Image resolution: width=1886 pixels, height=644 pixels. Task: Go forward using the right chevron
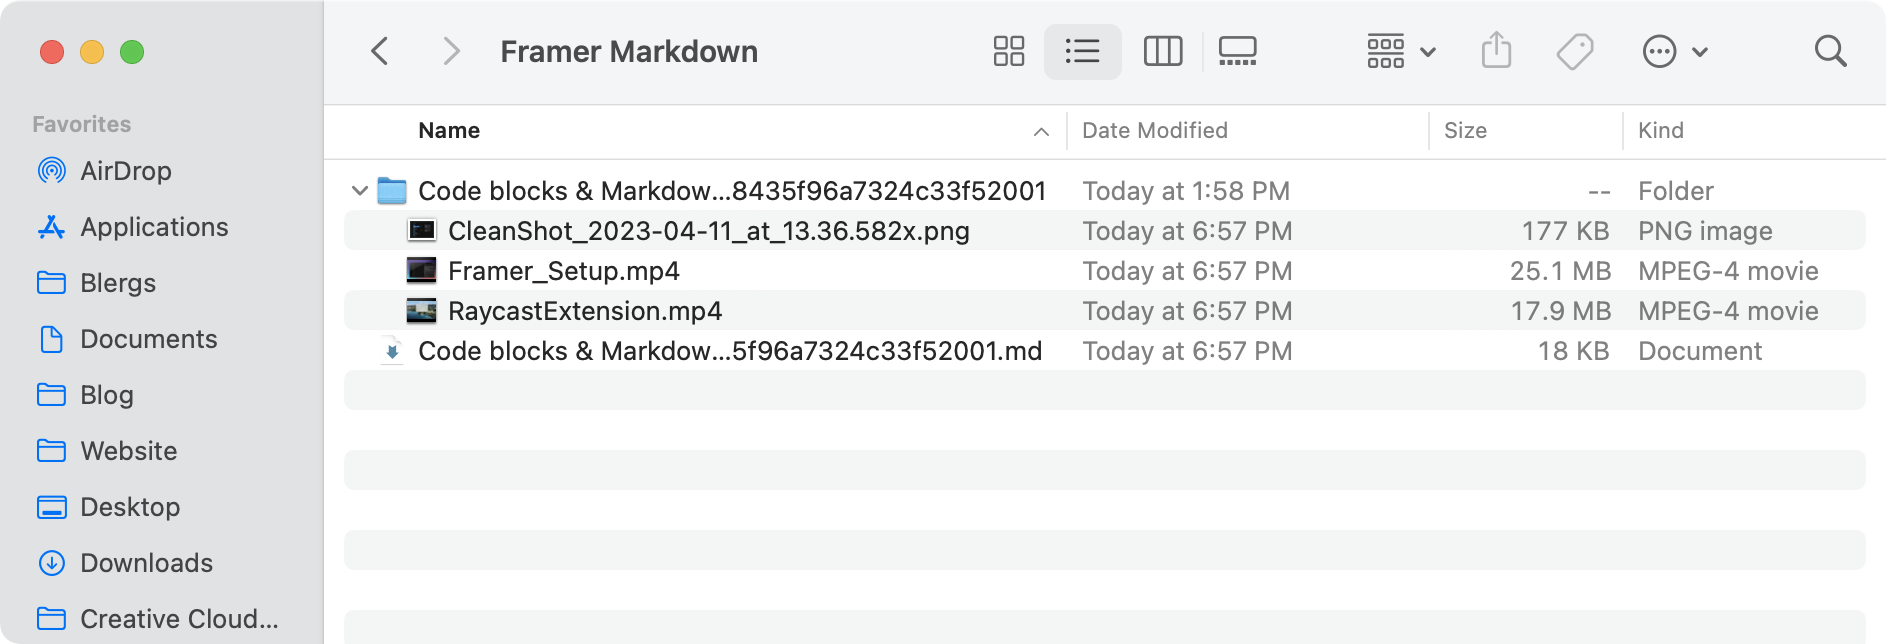click(451, 51)
